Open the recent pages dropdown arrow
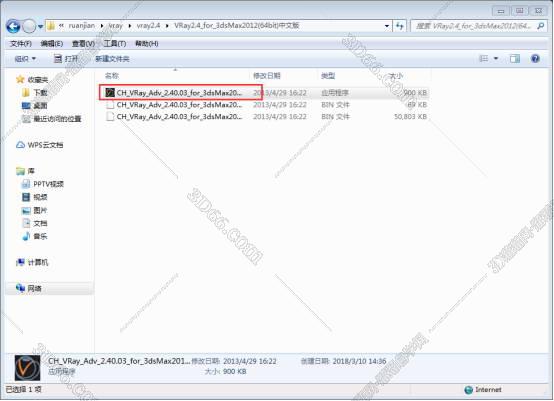This screenshot has width=554, height=401. coord(41,26)
